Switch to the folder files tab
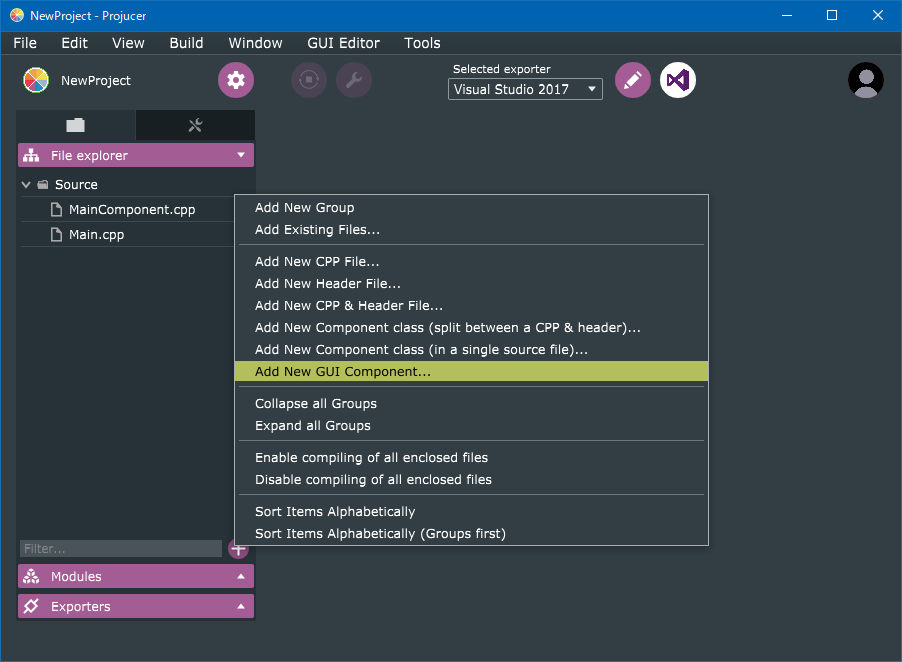 [76, 125]
